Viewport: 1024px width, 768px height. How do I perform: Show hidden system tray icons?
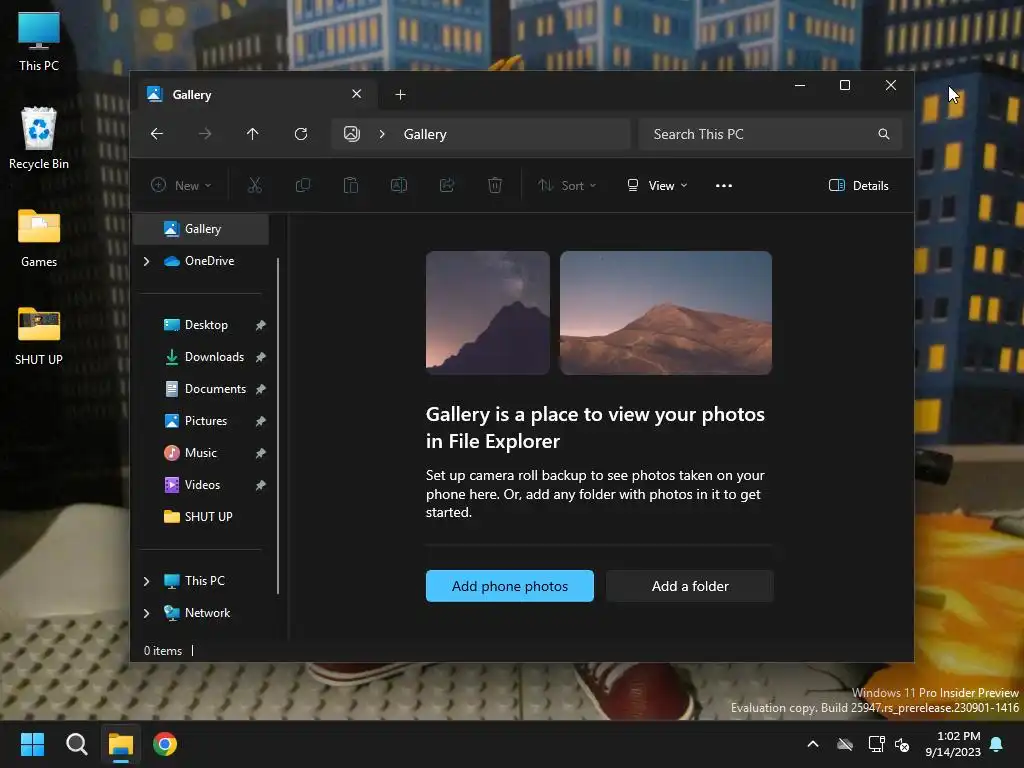[813, 744]
